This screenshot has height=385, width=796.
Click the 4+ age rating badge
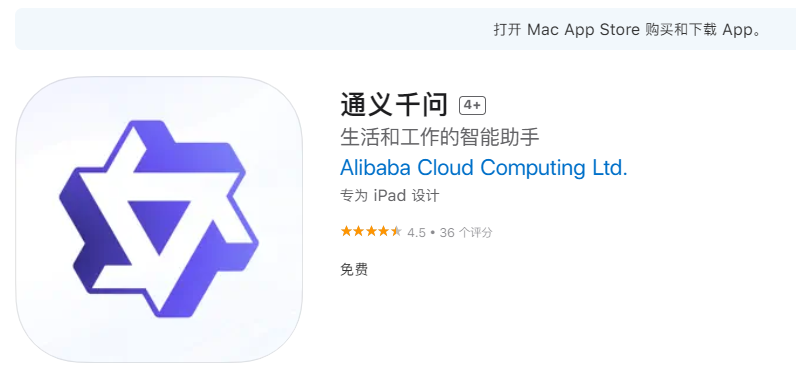click(473, 106)
